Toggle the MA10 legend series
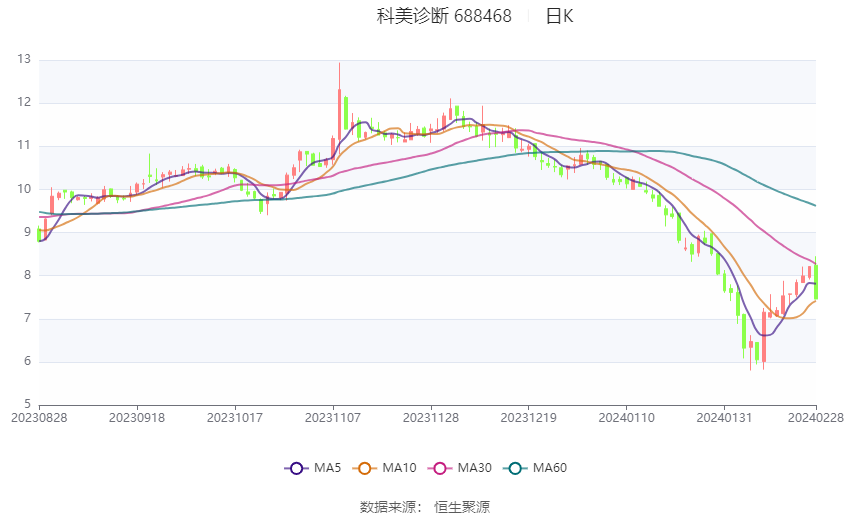The image size is (850, 517). 384,468
